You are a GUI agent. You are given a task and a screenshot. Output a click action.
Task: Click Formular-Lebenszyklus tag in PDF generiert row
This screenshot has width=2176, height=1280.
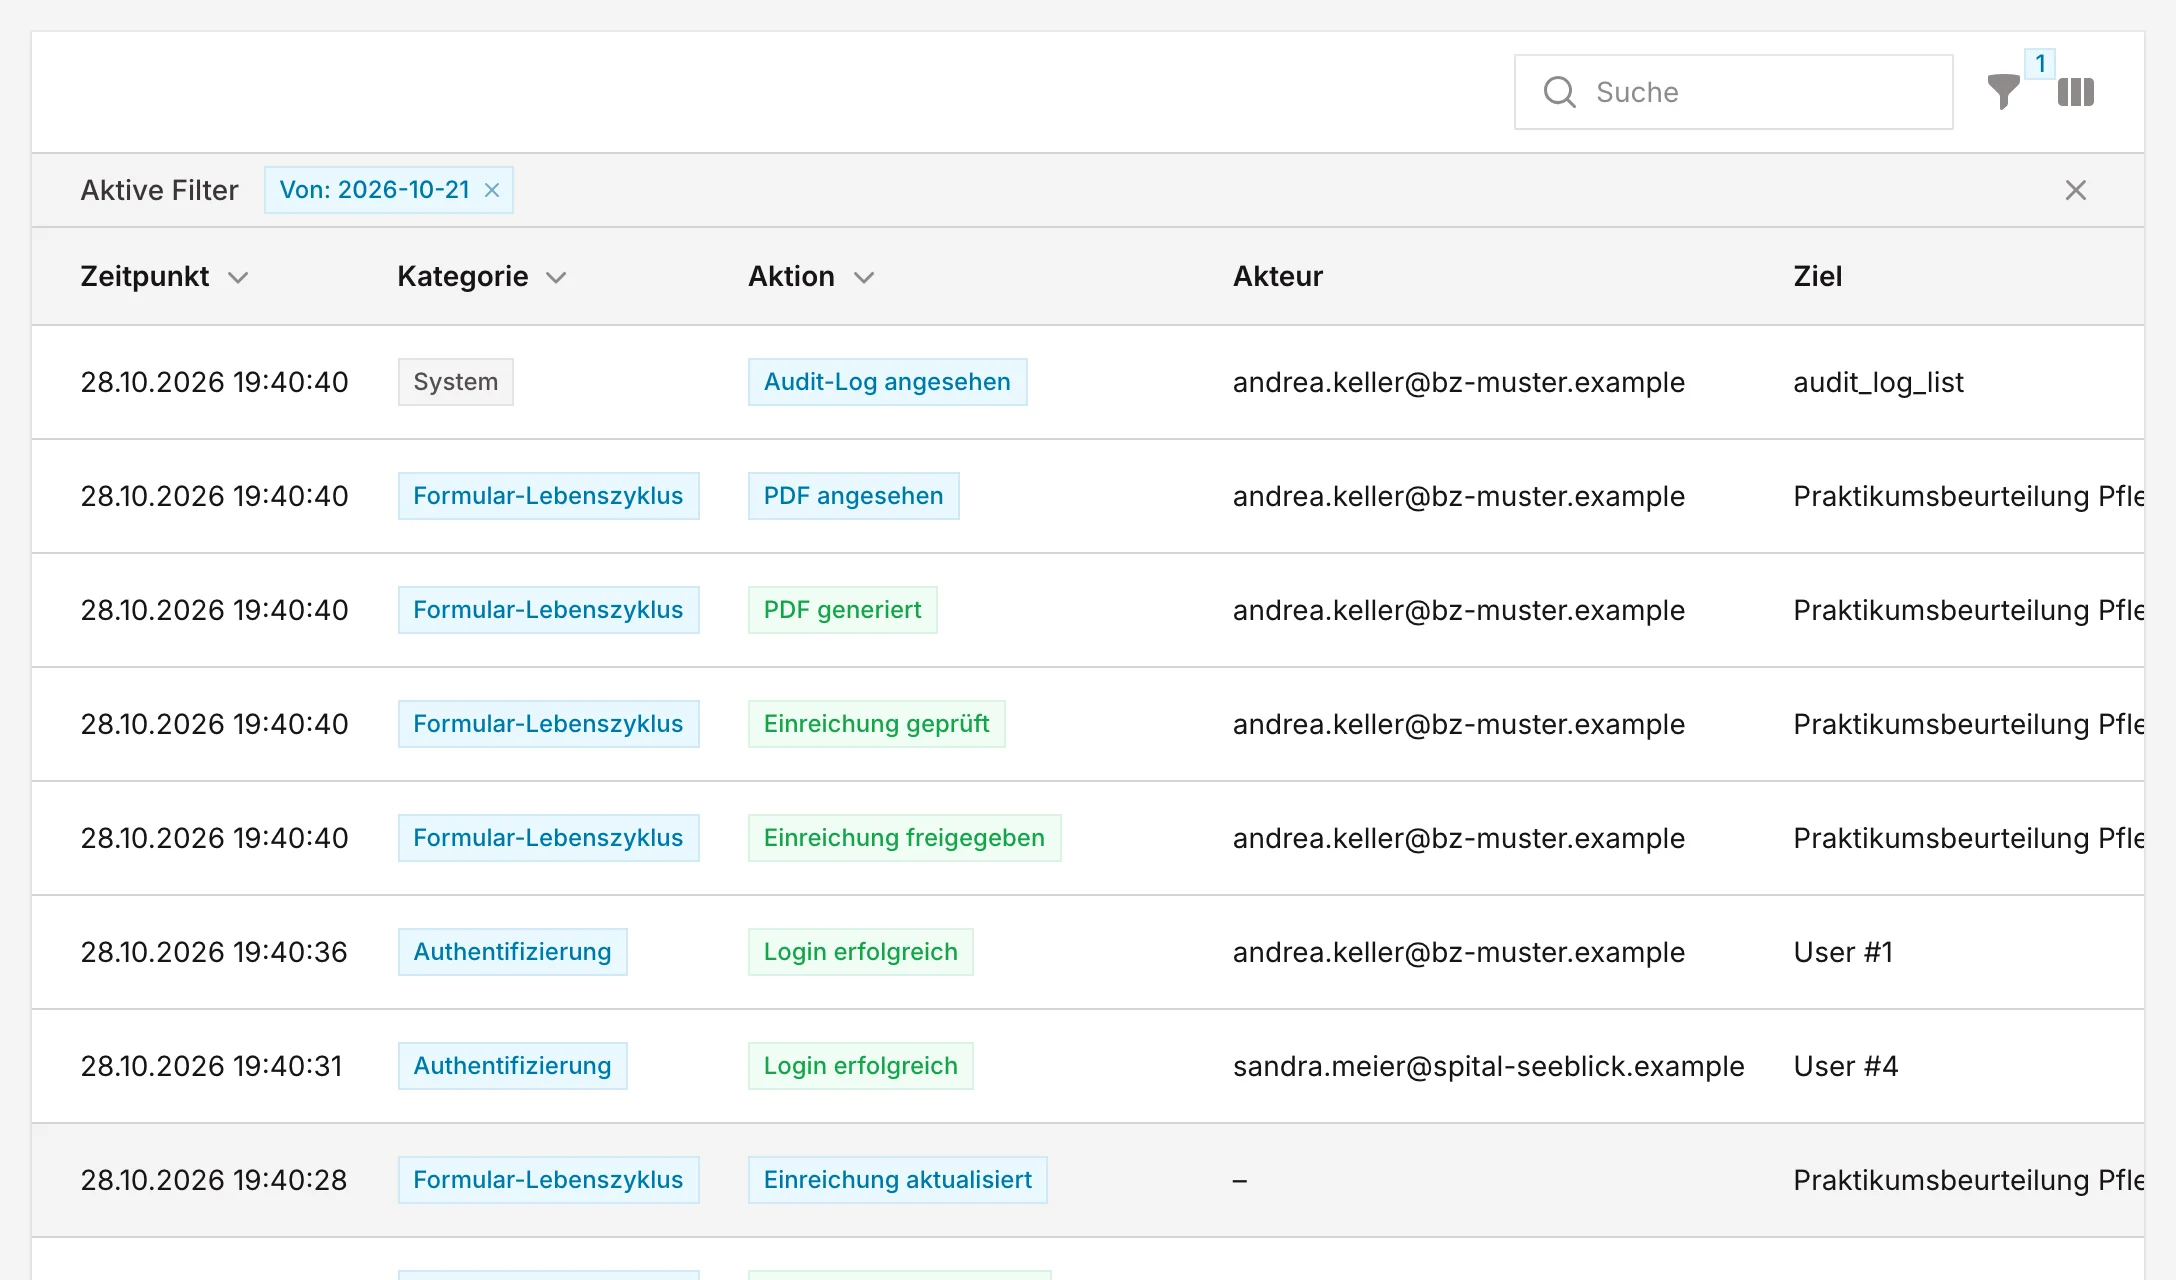coord(549,610)
